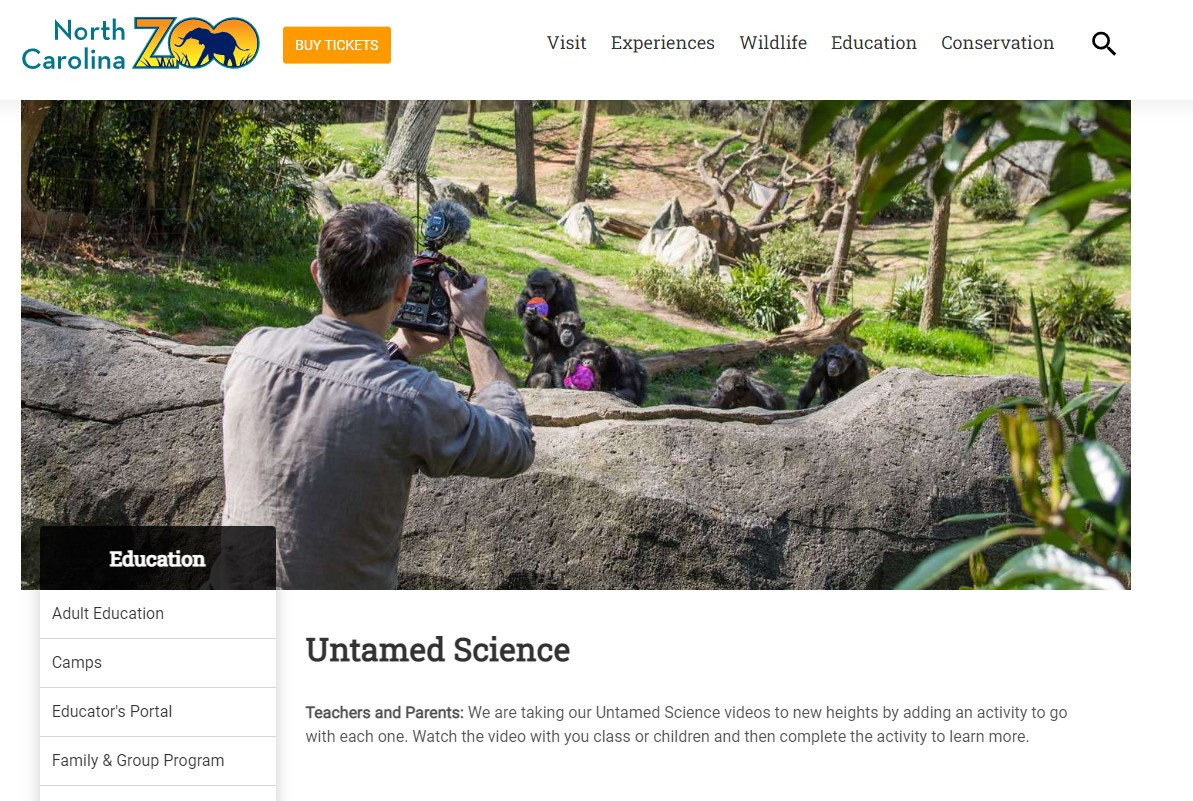Open the Family & Group Program link

coord(157,761)
